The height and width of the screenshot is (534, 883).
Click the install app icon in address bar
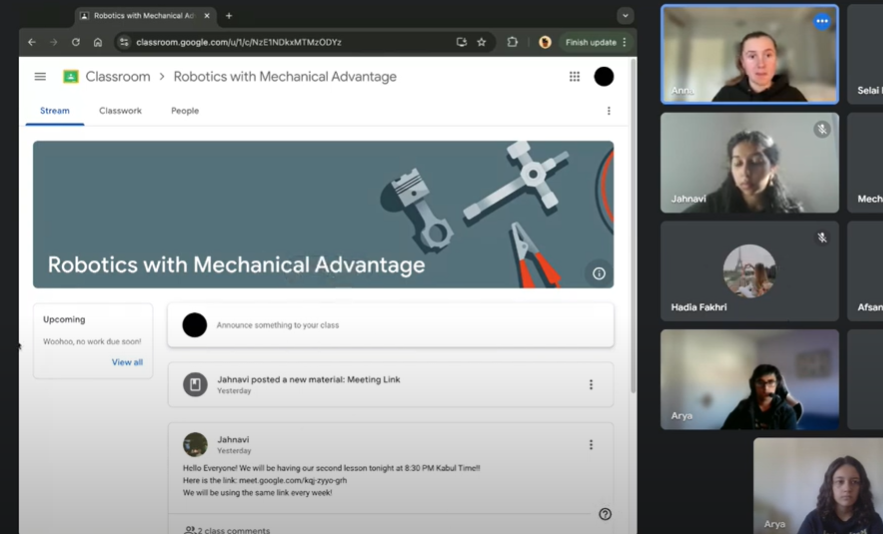point(461,42)
